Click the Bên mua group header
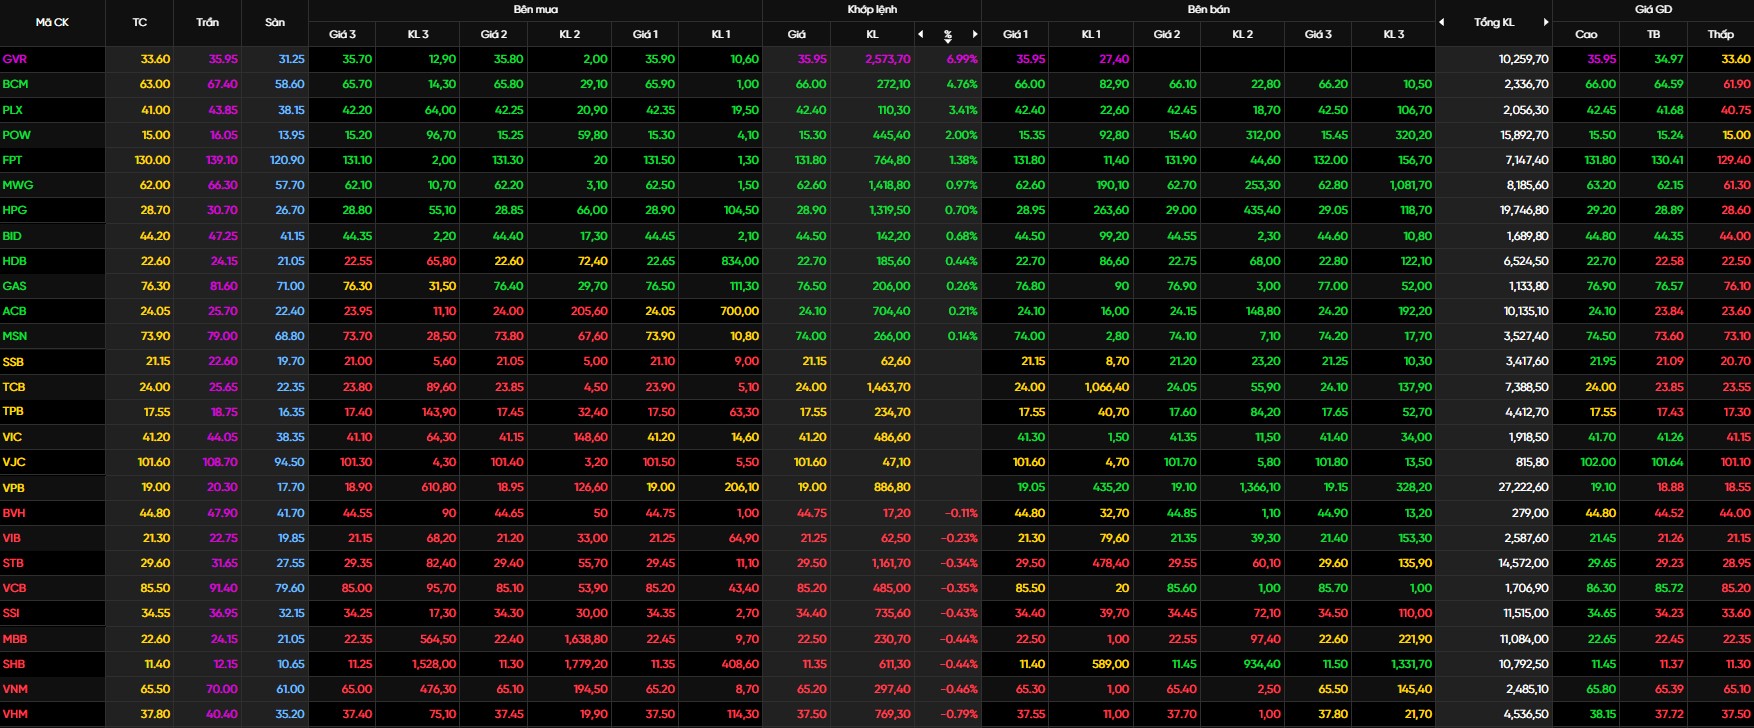 (535, 9)
